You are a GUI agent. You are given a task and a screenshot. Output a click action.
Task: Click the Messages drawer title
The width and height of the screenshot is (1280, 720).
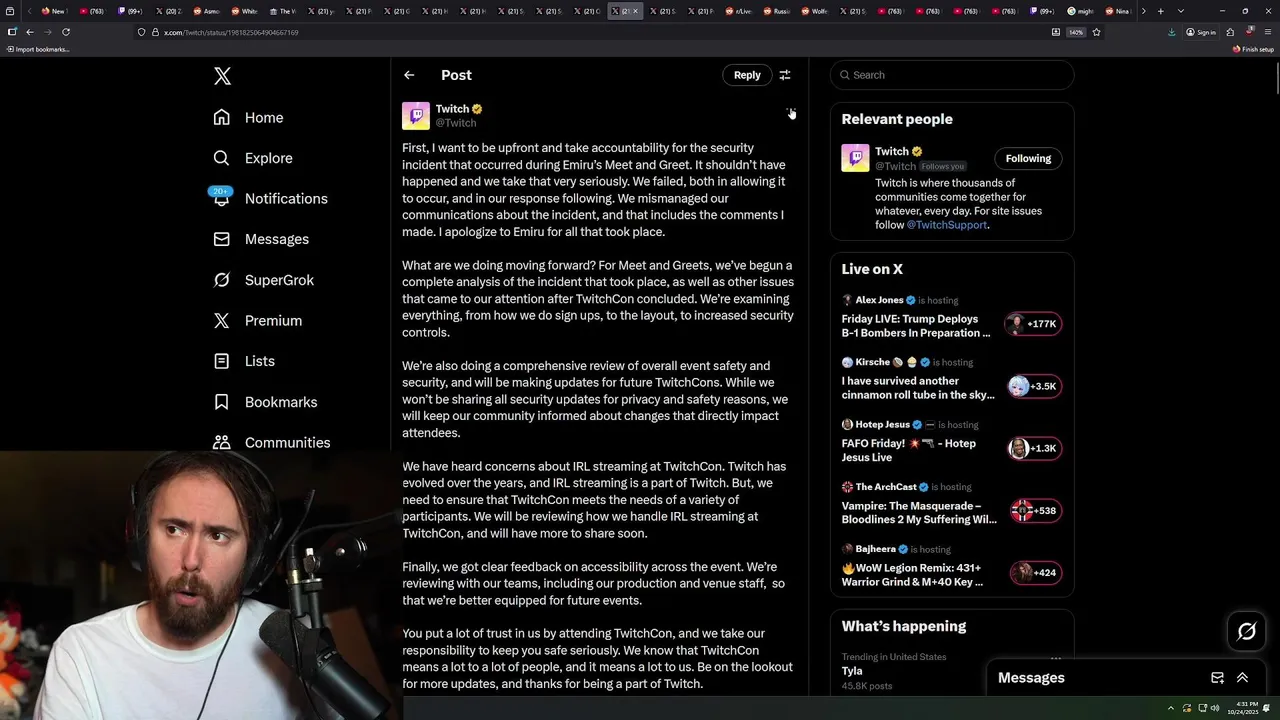click(x=1031, y=678)
